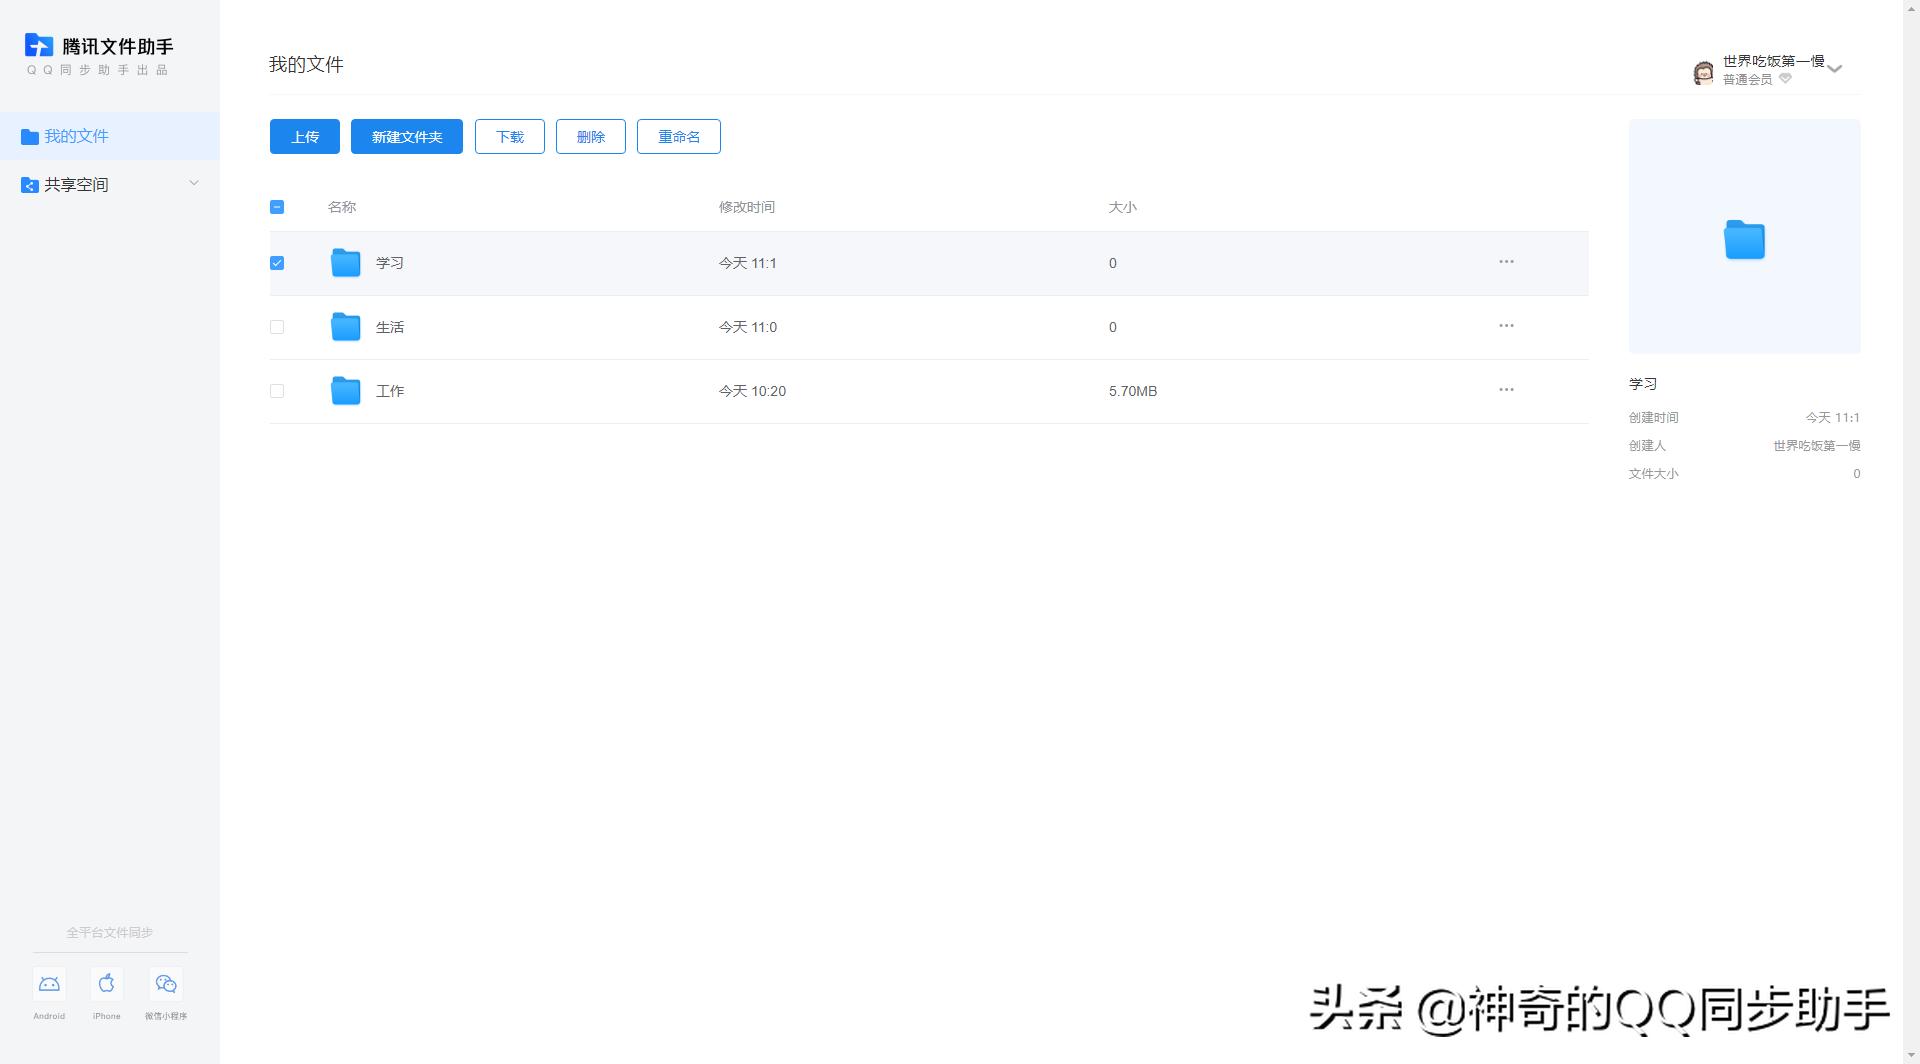Screen dimensions: 1920x1064
Task: Open the 学习 folder icon
Action: [344, 263]
